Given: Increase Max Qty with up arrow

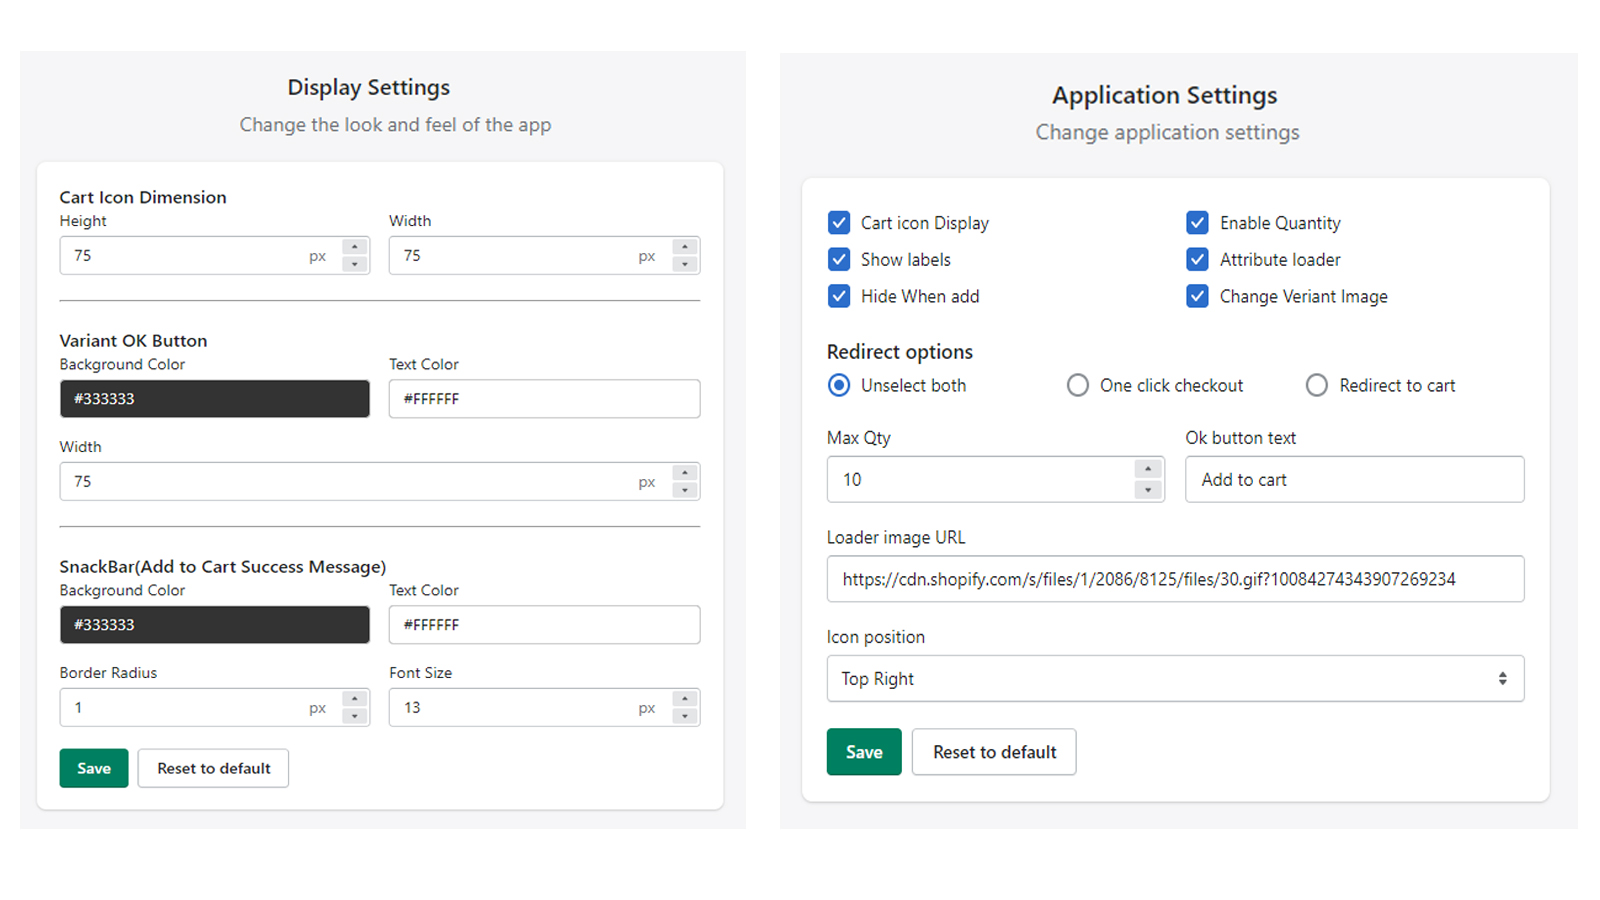Looking at the screenshot, I should coord(1148,469).
